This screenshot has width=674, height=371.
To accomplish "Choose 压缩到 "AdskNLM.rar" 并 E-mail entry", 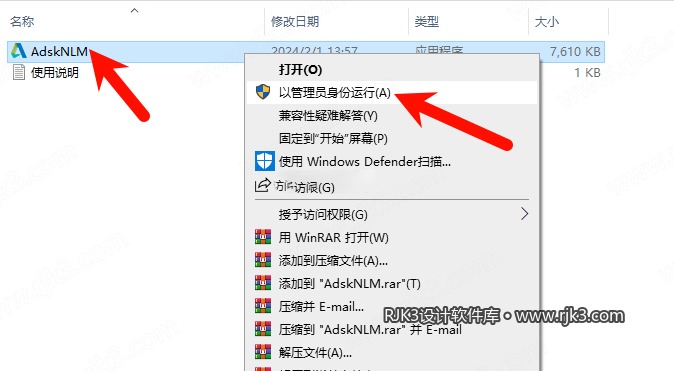I will (x=392, y=329).
